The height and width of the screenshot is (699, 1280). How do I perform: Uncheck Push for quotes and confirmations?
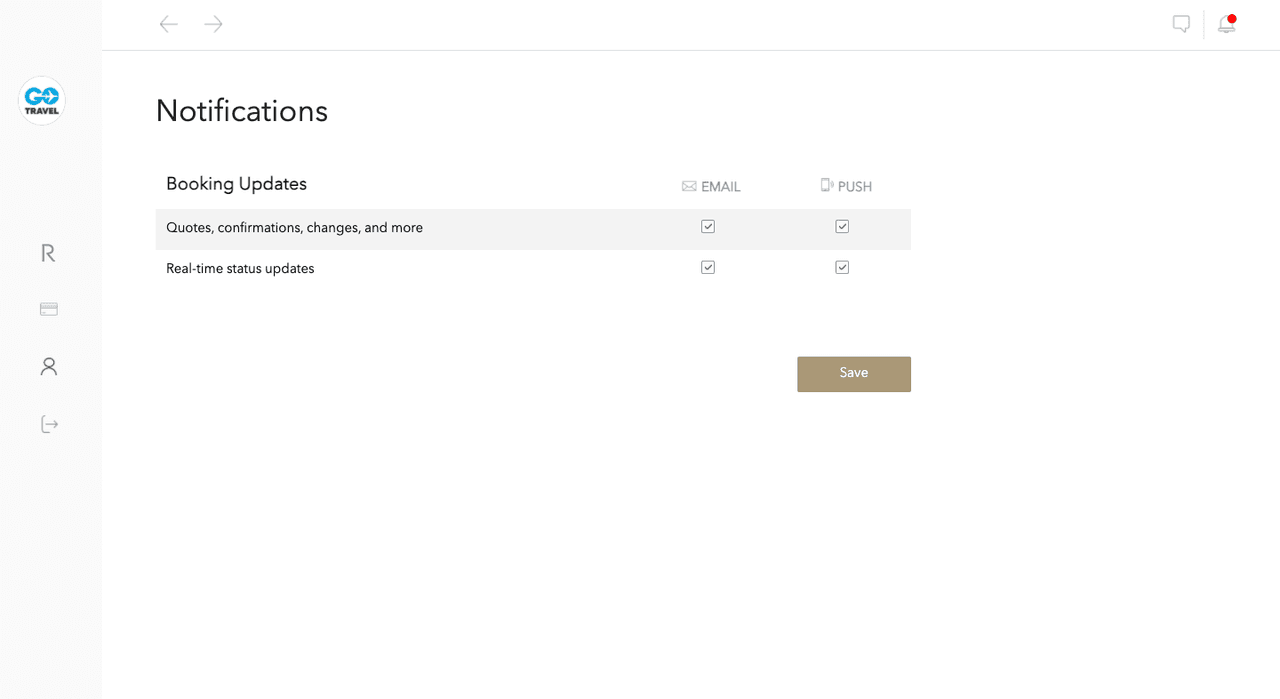click(x=842, y=227)
